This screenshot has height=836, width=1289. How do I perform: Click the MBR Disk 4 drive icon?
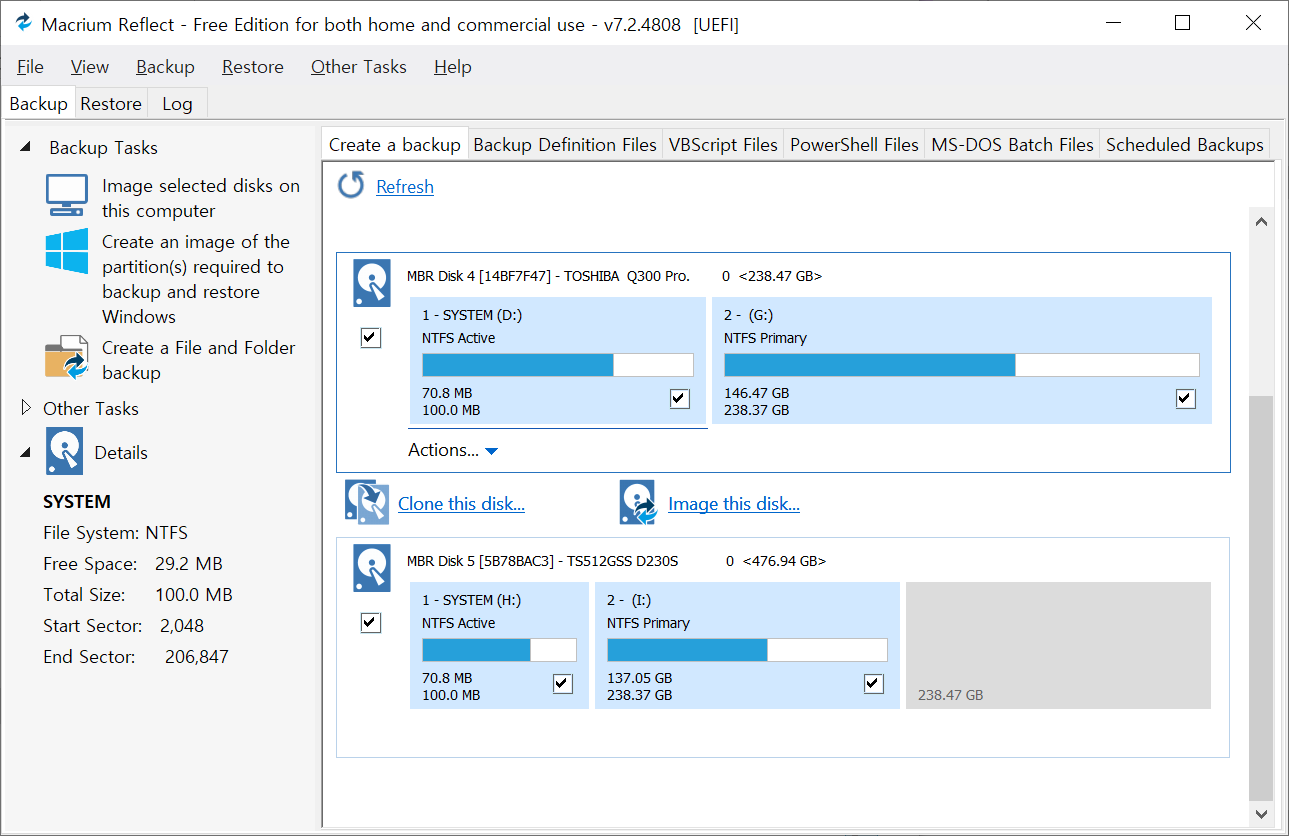click(371, 283)
